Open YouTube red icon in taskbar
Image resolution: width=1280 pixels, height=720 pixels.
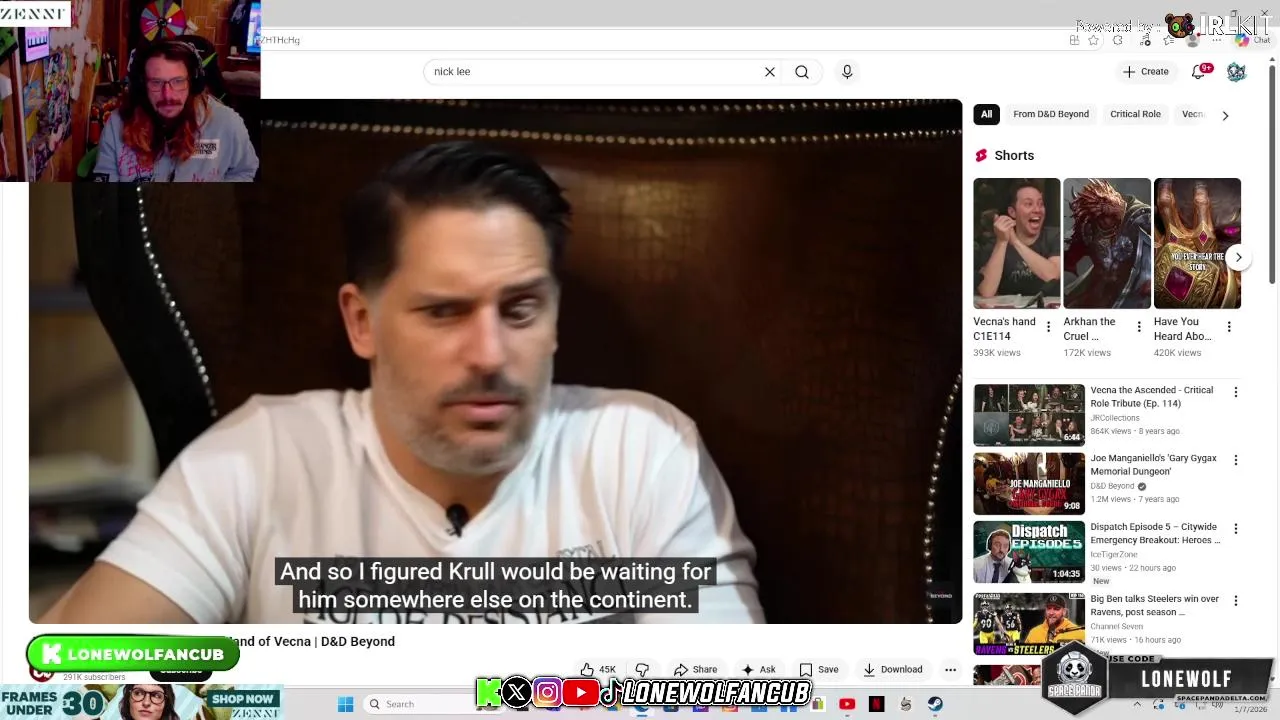847,704
